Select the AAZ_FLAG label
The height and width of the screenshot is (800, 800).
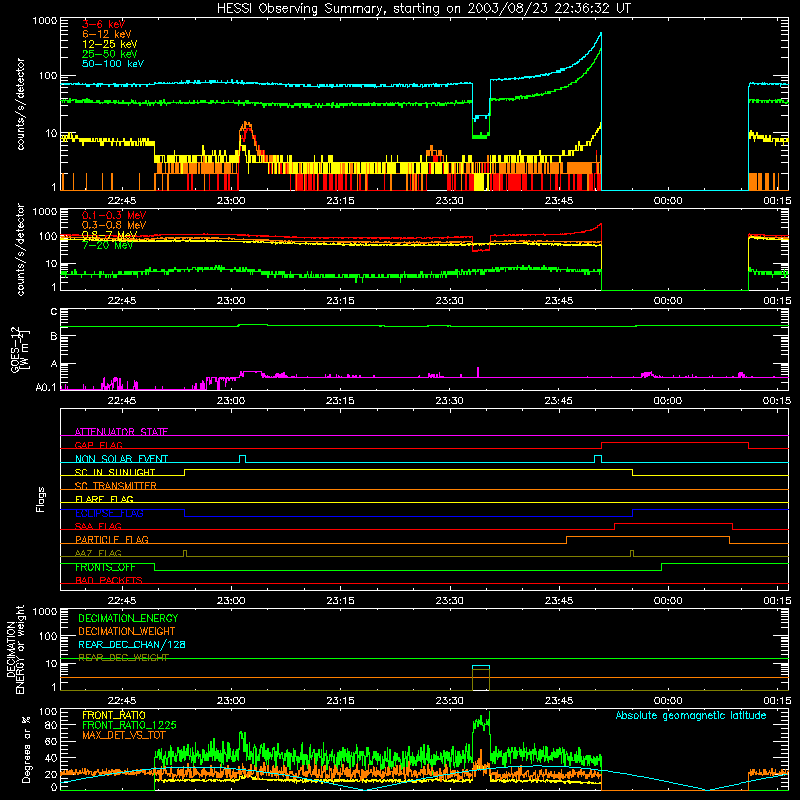[98, 553]
